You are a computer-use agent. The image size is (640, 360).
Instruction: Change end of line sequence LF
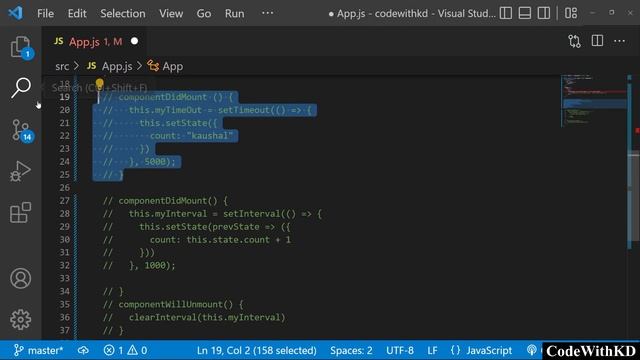pyautogui.click(x=432, y=350)
